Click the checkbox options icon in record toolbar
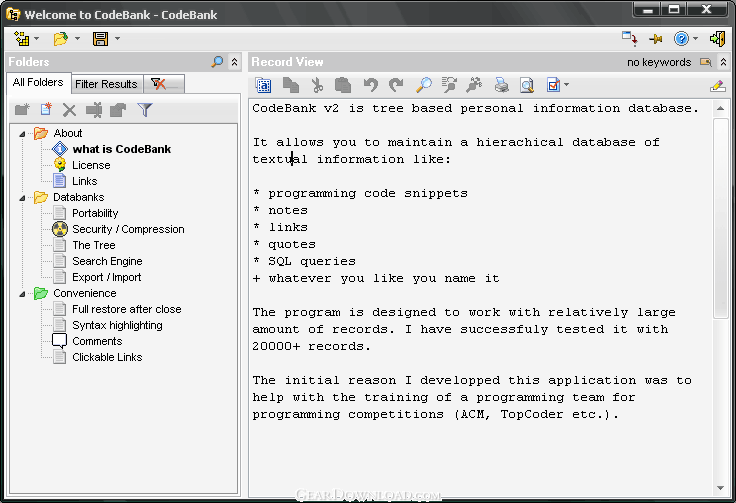This screenshot has width=736, height=503. [x=553, y=85]
